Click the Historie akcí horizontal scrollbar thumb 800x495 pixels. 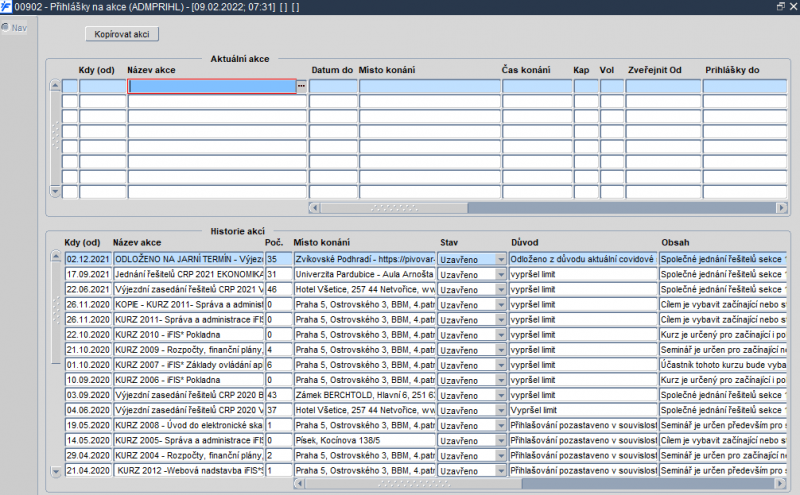click(413, 483)
